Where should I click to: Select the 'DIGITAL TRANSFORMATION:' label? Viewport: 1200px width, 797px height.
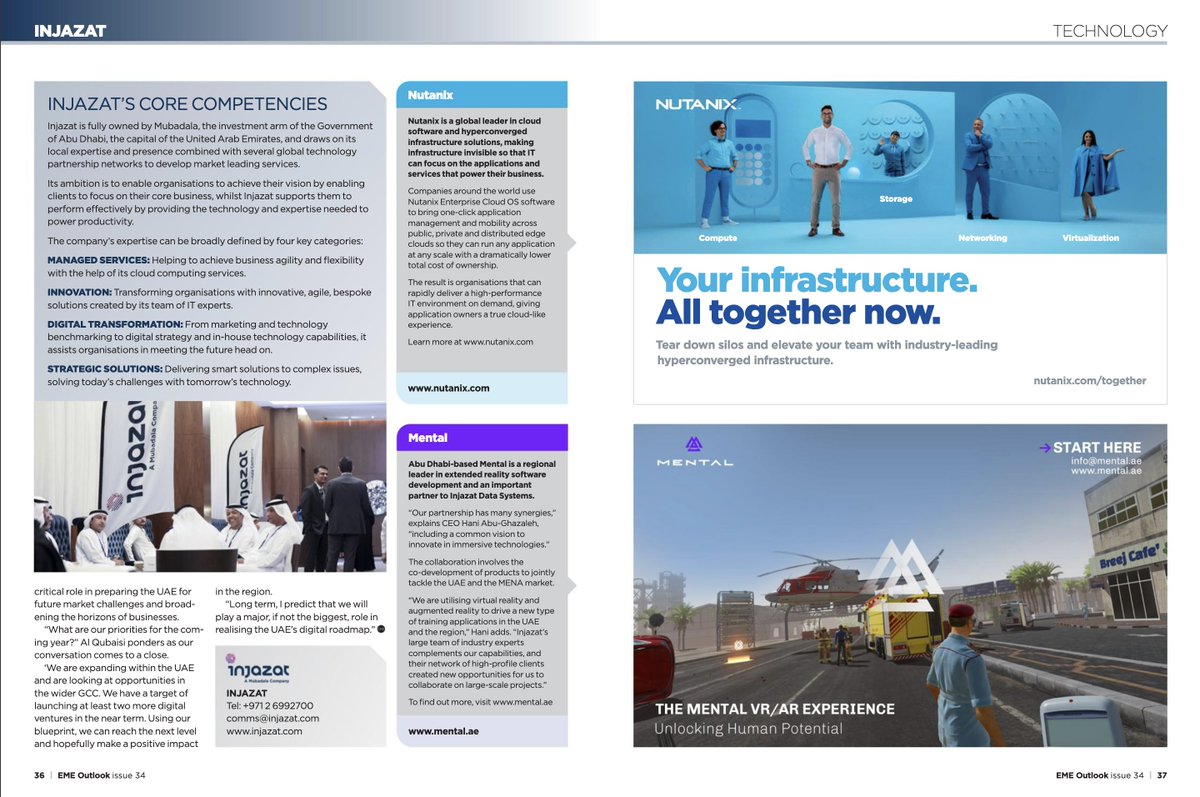tap(115, 324)
